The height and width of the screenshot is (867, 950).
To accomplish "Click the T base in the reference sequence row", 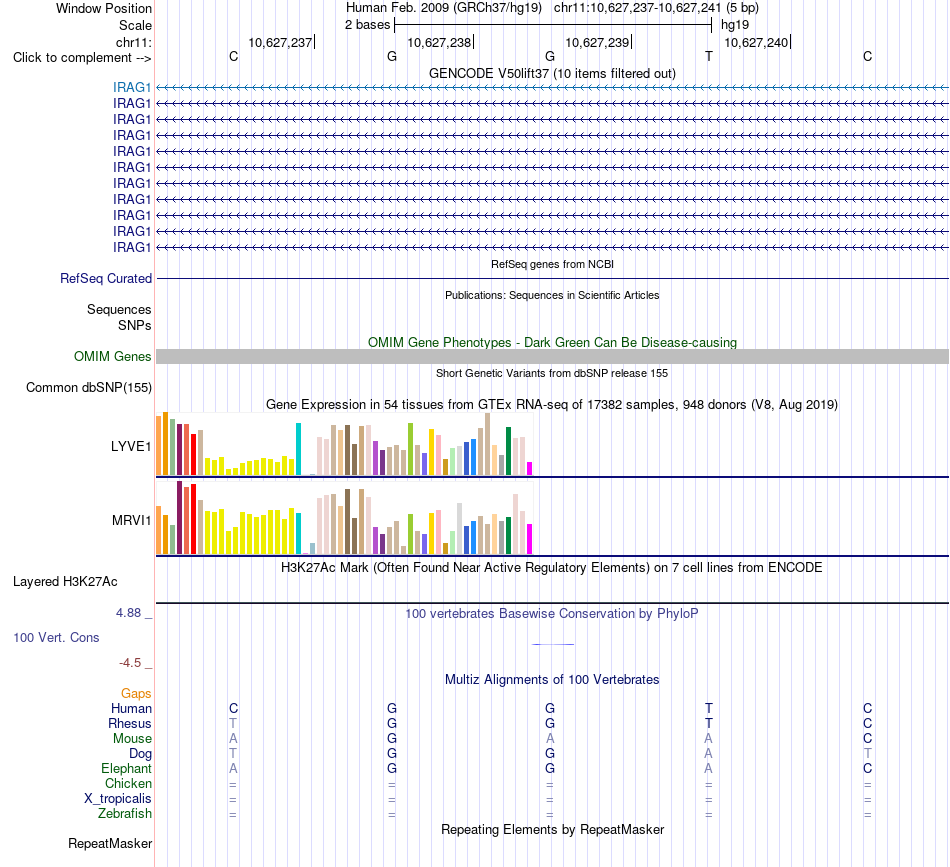I will pyautogui.click(x=709, y=56).
